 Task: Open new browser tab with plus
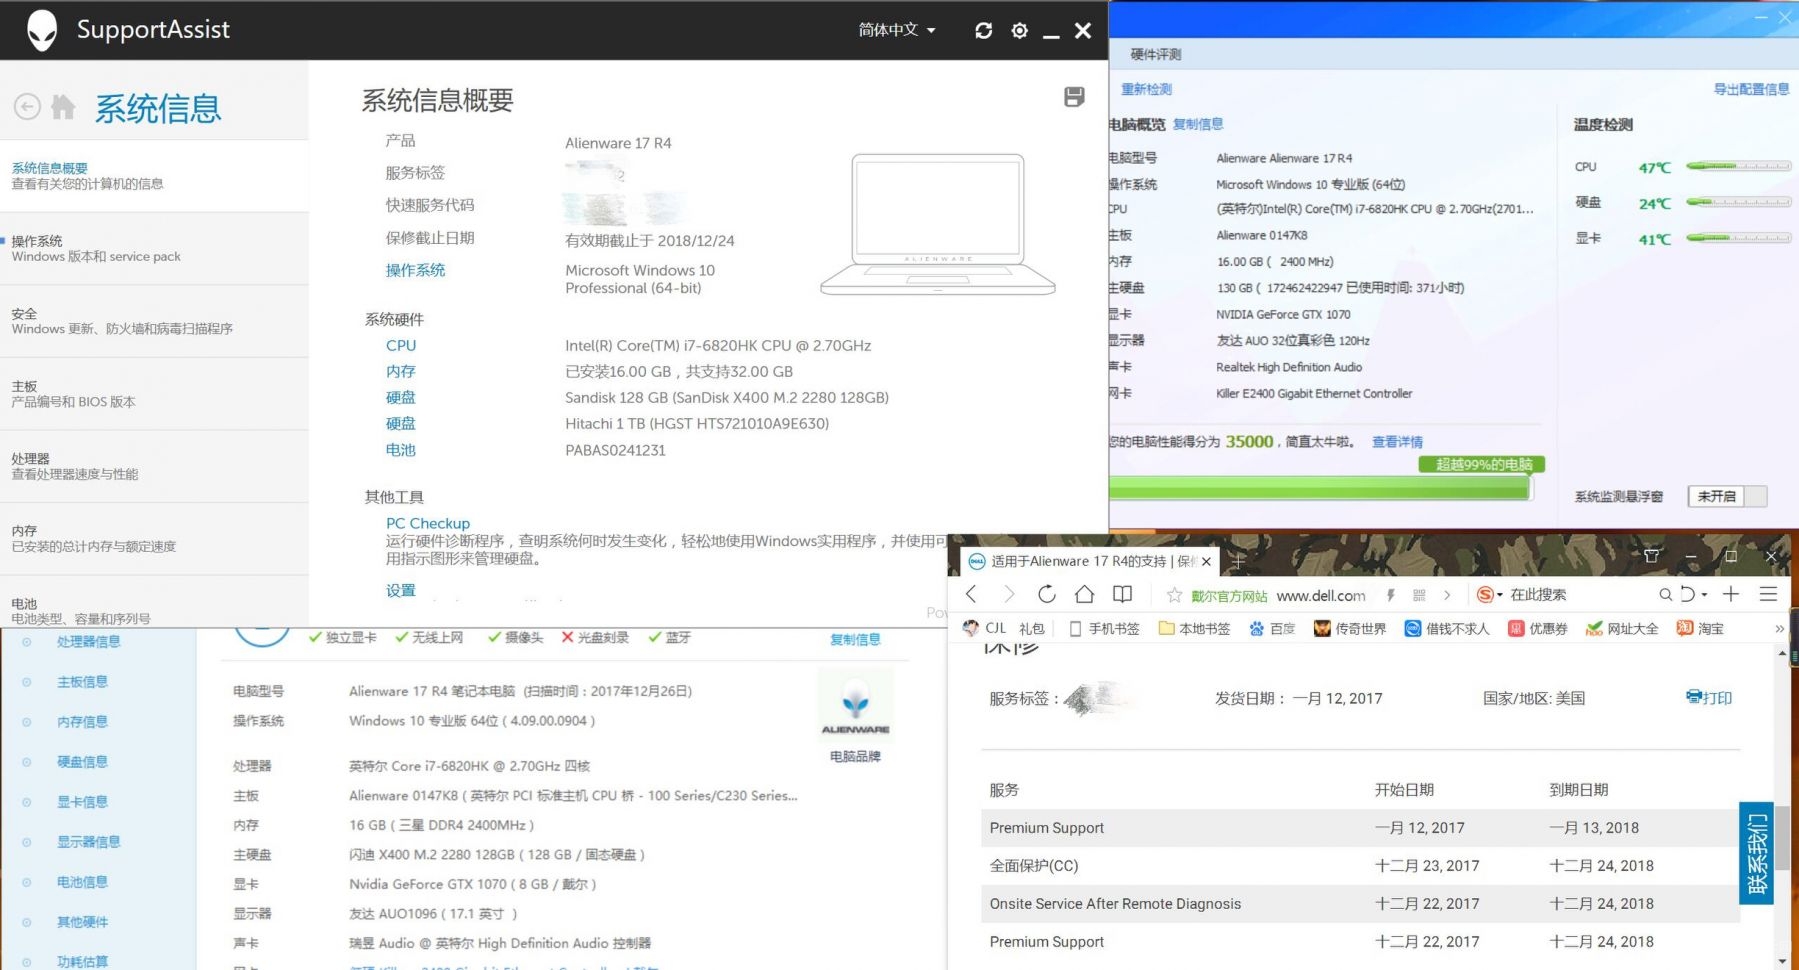(1237, 562)
